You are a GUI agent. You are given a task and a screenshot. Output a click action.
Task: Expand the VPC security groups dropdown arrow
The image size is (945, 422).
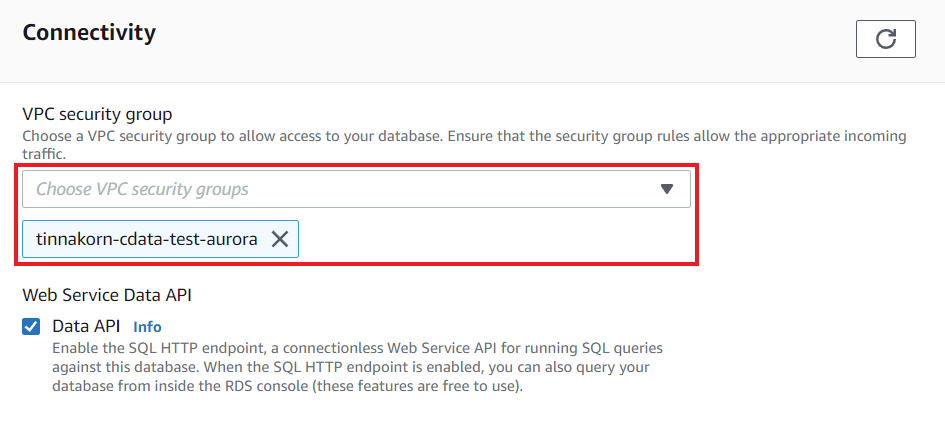coord(666,189)
